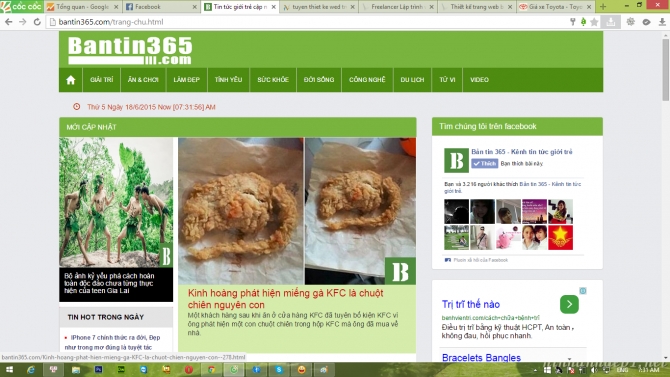
Task: Open Photoshop from the taskbar
Action: (x=98, y=370)
